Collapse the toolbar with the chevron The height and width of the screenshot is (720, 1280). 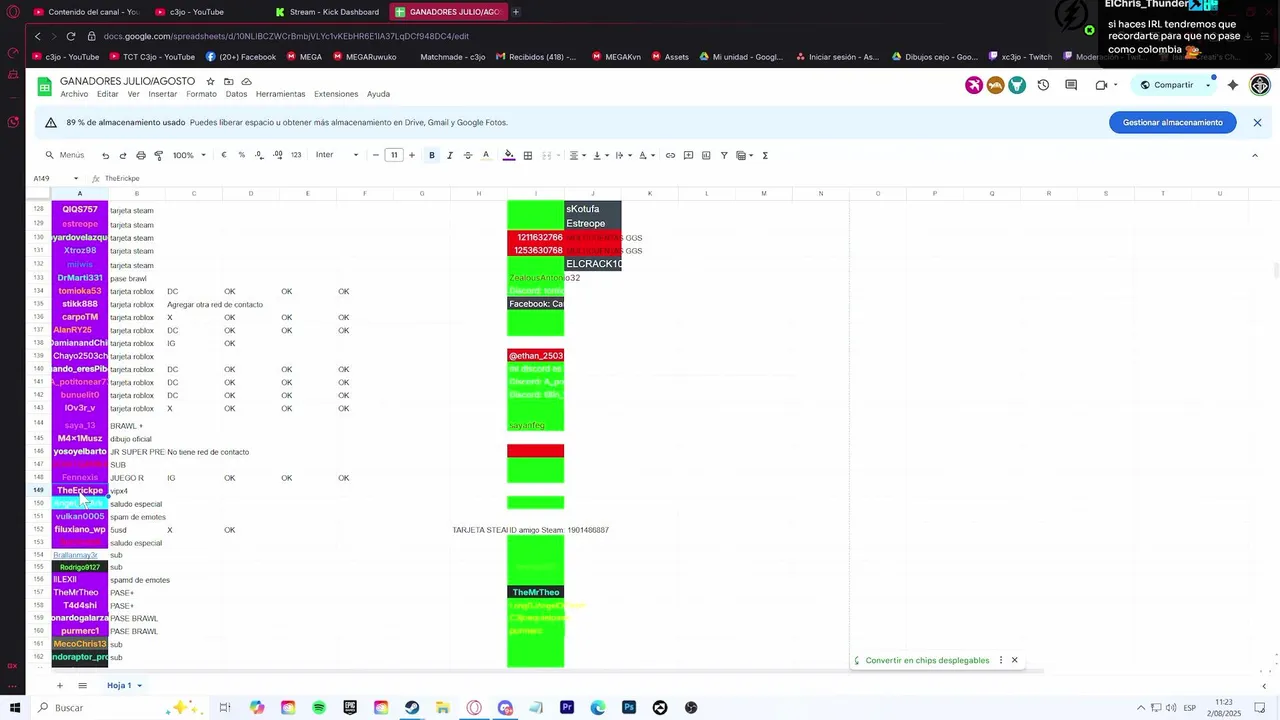click(x=1256, y=155)
